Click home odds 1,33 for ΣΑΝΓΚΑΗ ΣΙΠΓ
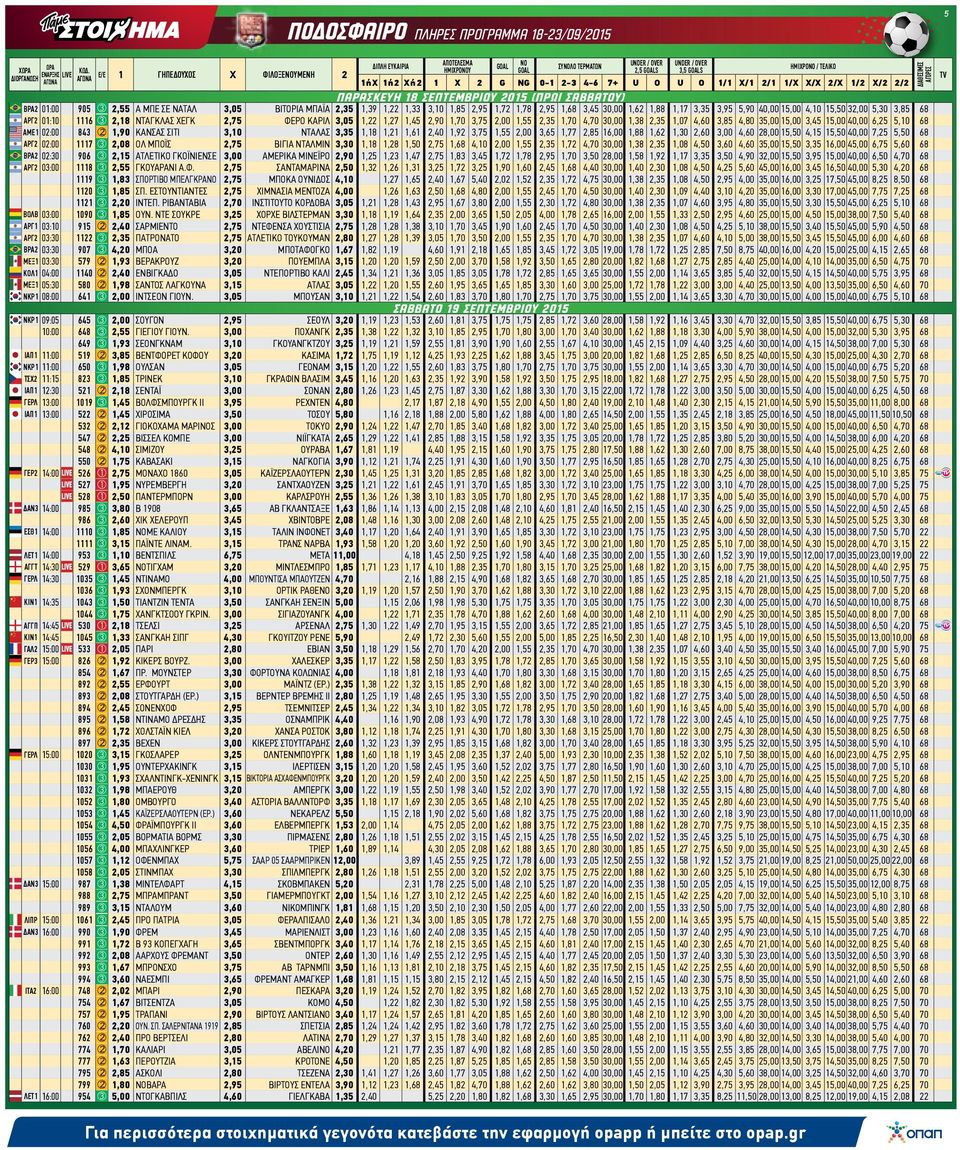960x1150 pixels. [x=120, y=637]
